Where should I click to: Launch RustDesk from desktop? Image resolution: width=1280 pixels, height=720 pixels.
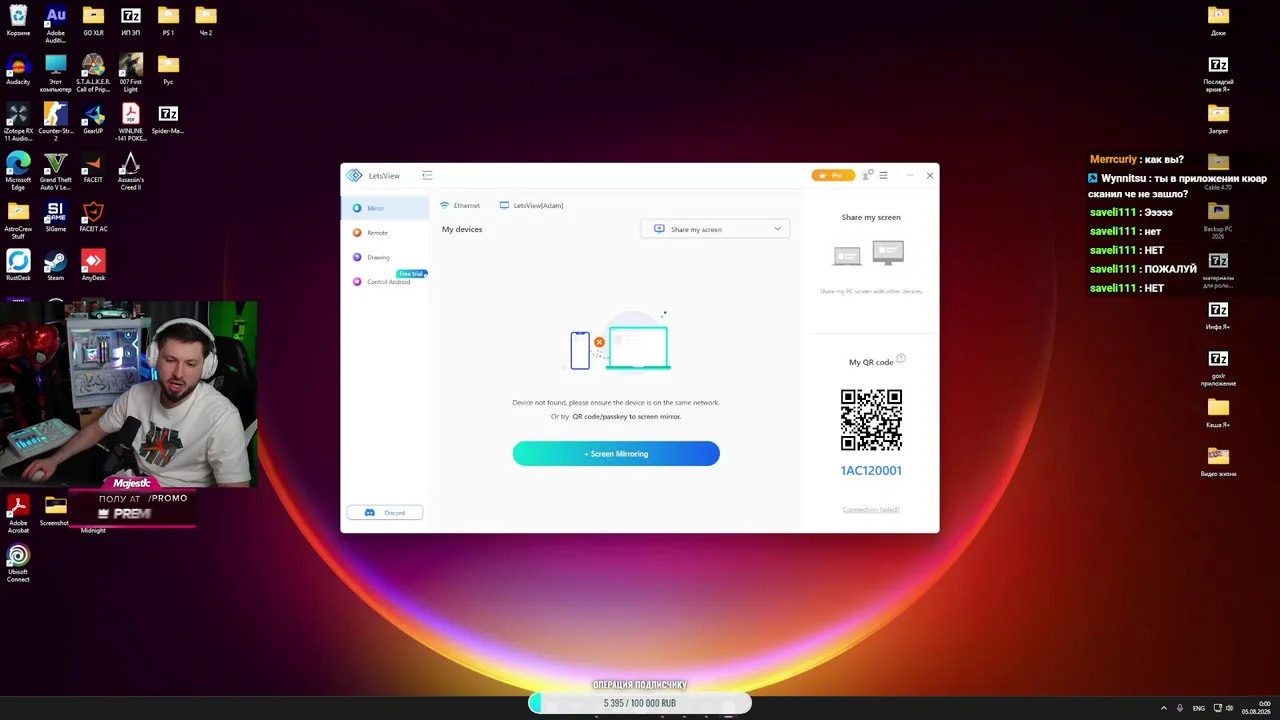pos(18,266)
